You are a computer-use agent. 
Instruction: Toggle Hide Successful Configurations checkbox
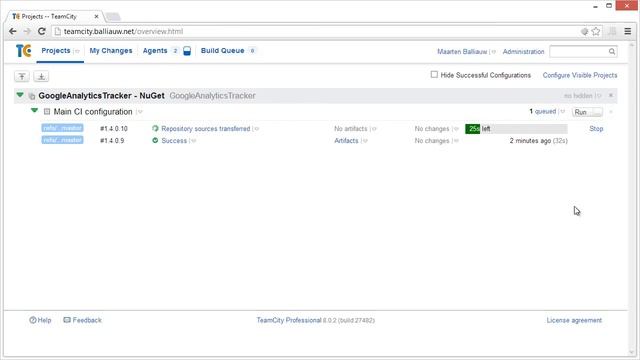[x=434, y=75]
